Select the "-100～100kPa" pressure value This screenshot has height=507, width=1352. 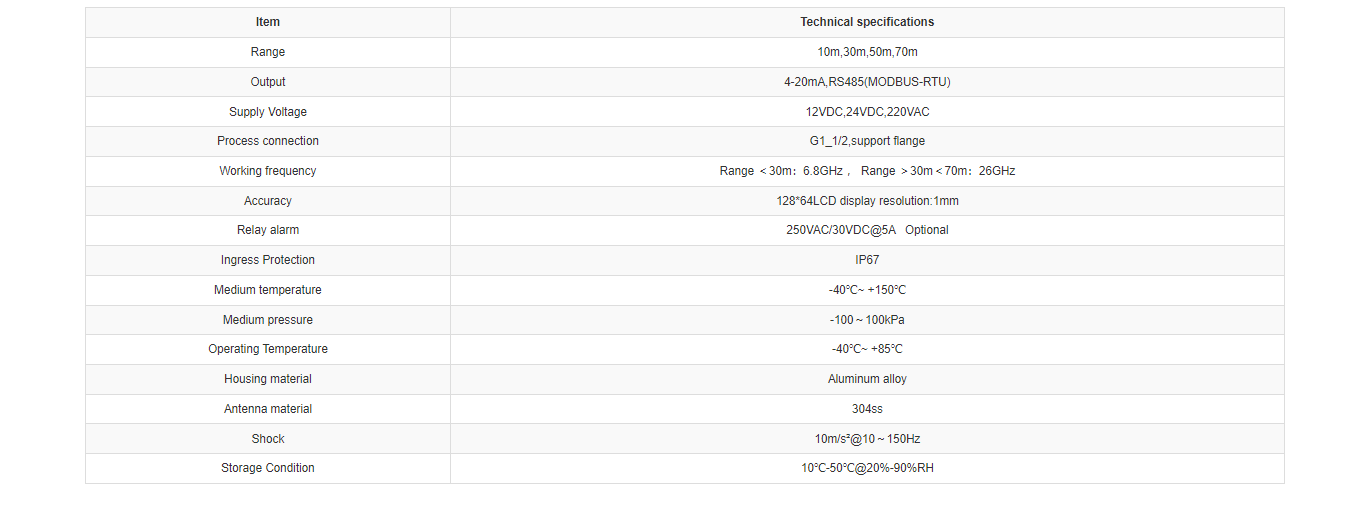click(x=867, y=320)
